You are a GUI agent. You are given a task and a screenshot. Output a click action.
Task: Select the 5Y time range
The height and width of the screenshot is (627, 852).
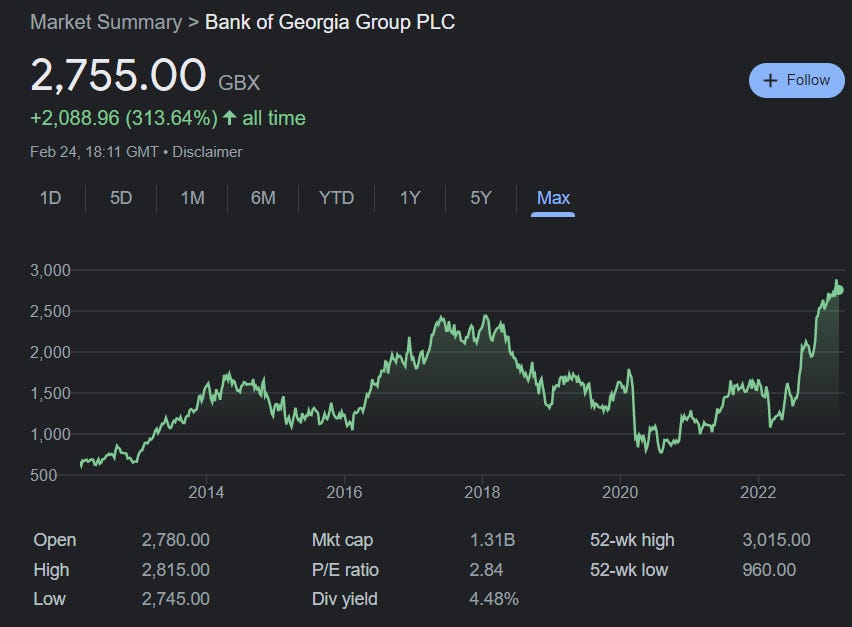click(479, 198)
